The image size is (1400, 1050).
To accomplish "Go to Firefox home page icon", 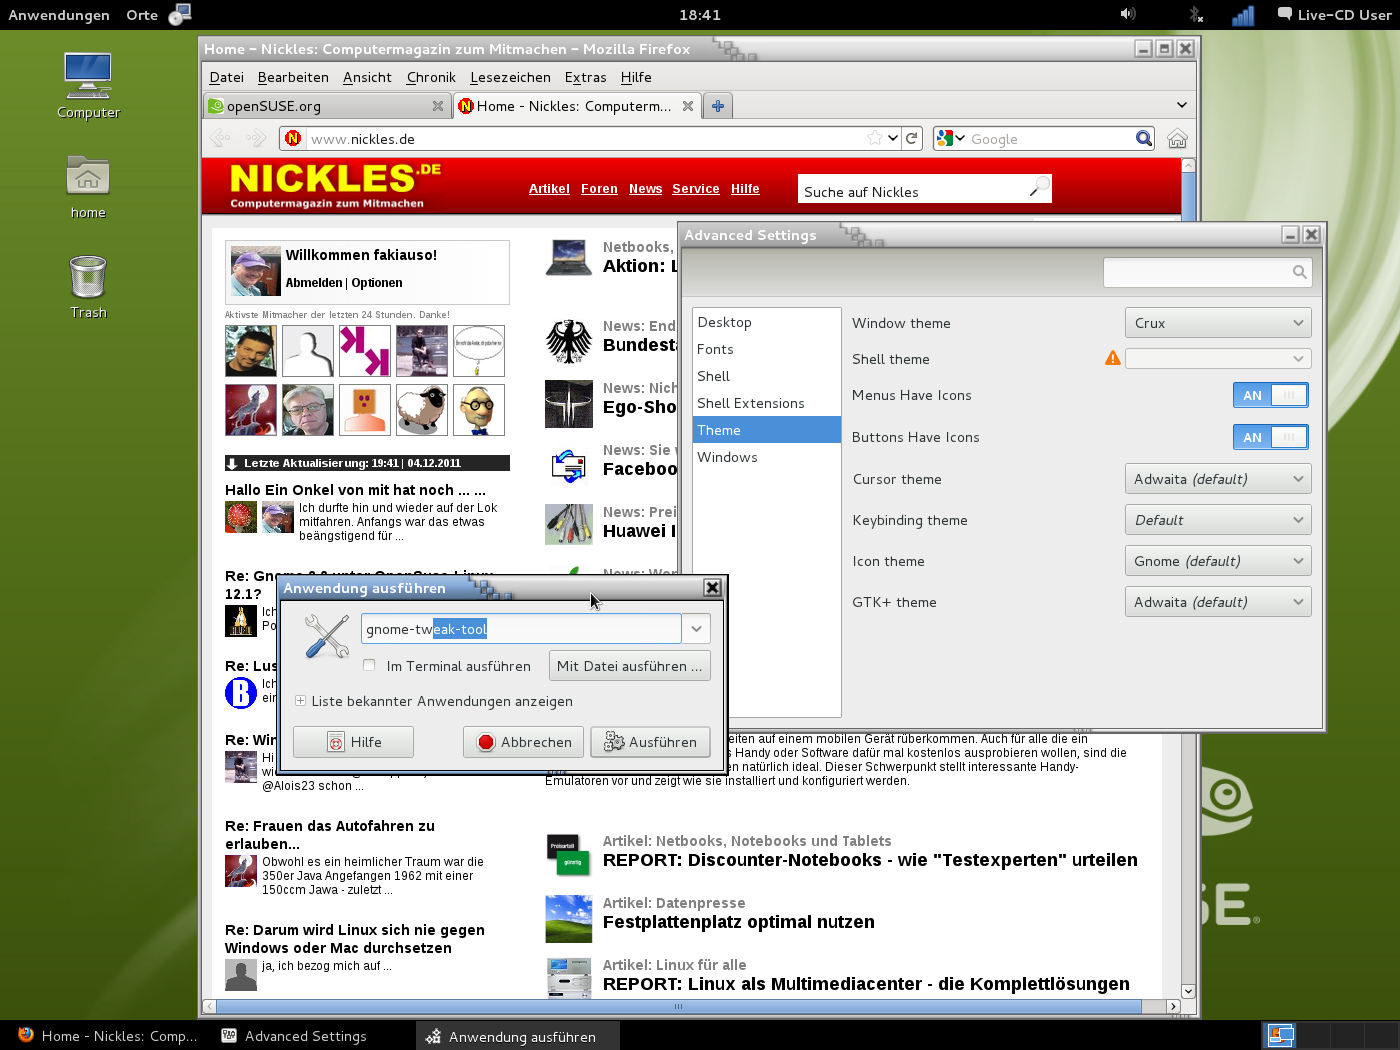I will tap(1177, 138).
